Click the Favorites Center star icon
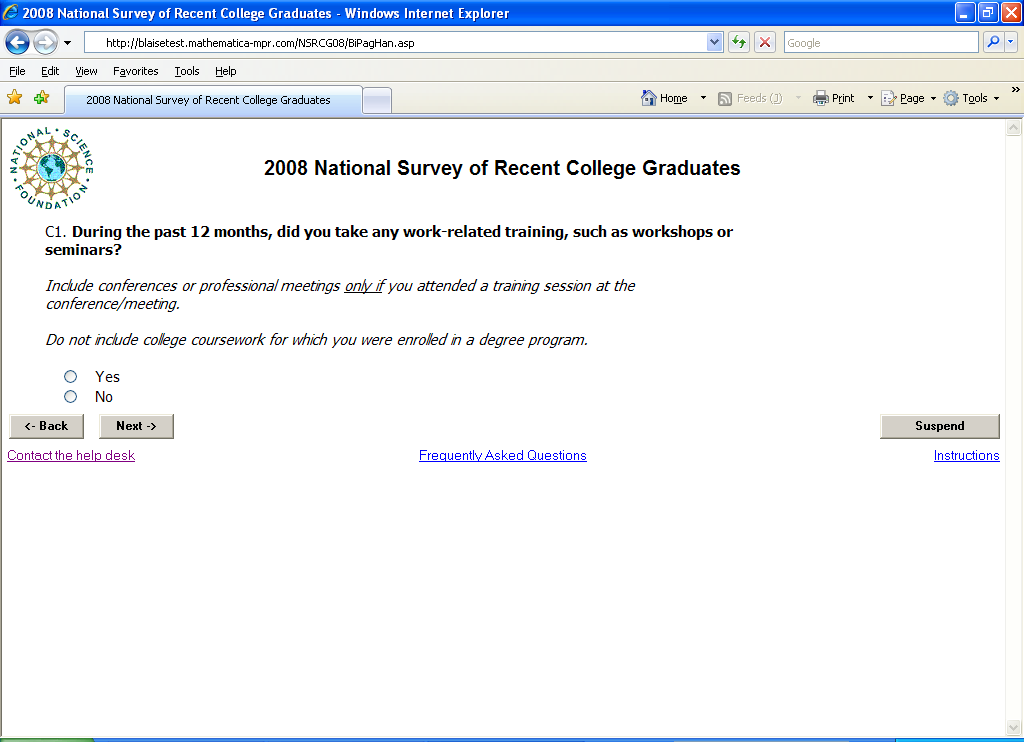The image size is (1024, 742). click(15, 98)
